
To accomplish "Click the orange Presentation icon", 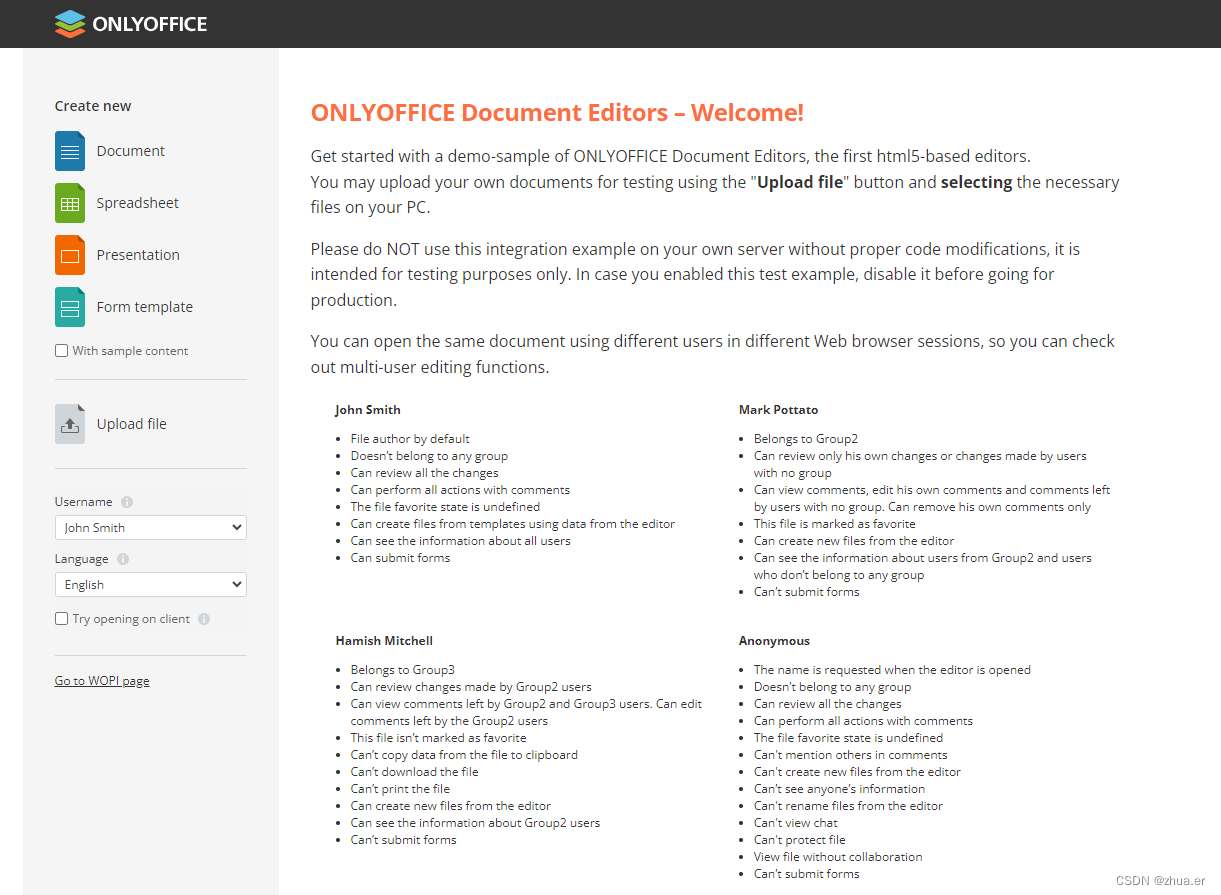I will pos(70,255).
